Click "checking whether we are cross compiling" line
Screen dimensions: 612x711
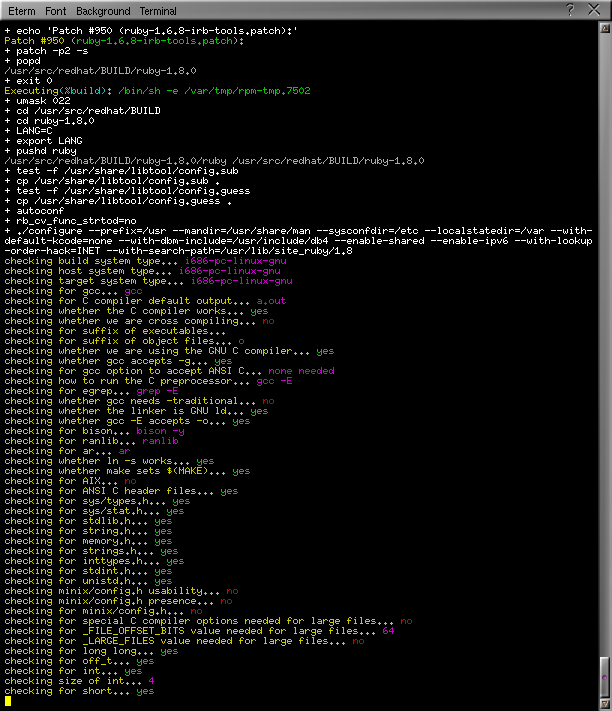pos(139,321)
